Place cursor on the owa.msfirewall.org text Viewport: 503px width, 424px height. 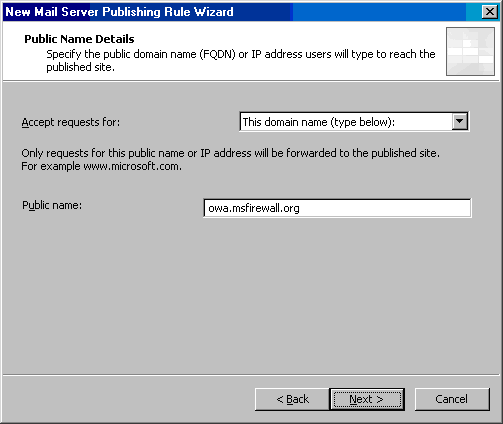[254, 208]
